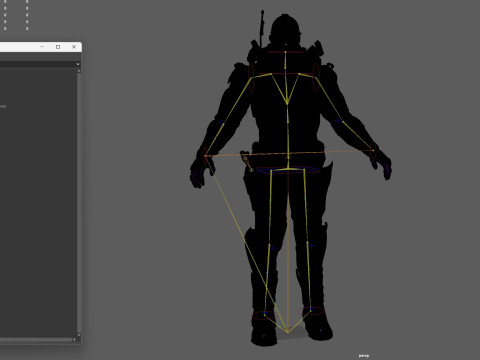Maximize the floating window

(x=58, y=47)
